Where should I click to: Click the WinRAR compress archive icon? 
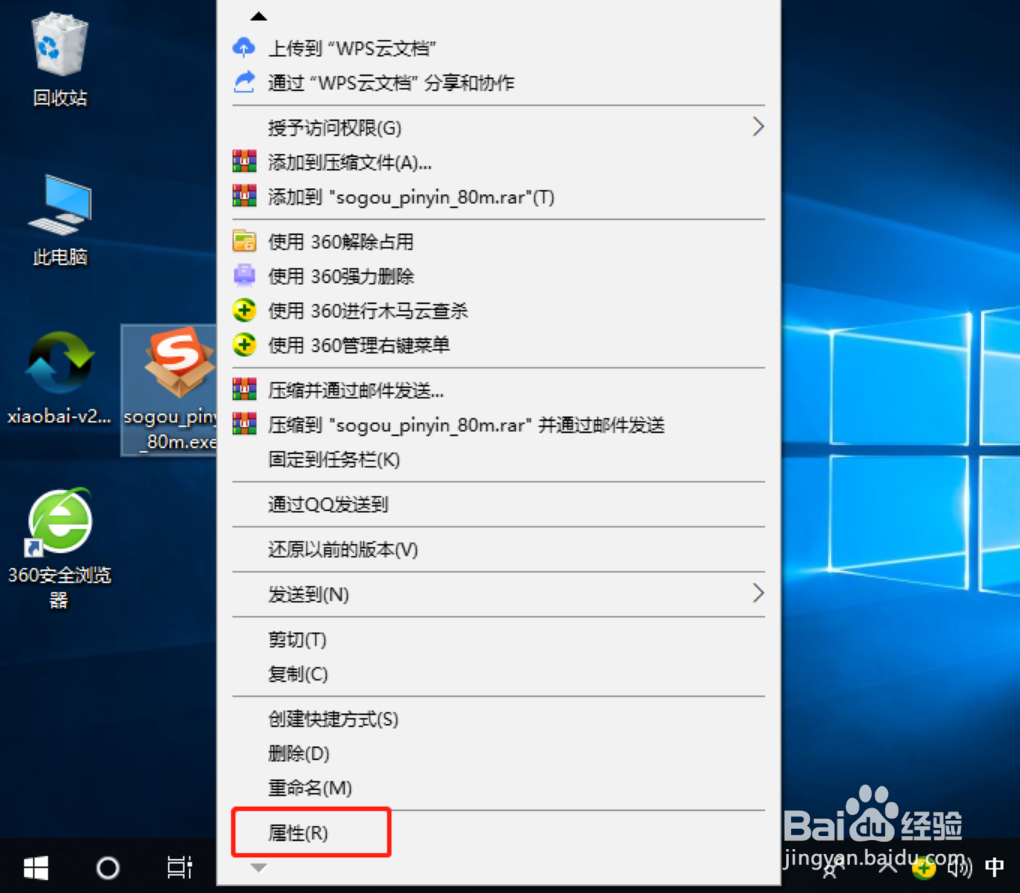tap(244, 161)
